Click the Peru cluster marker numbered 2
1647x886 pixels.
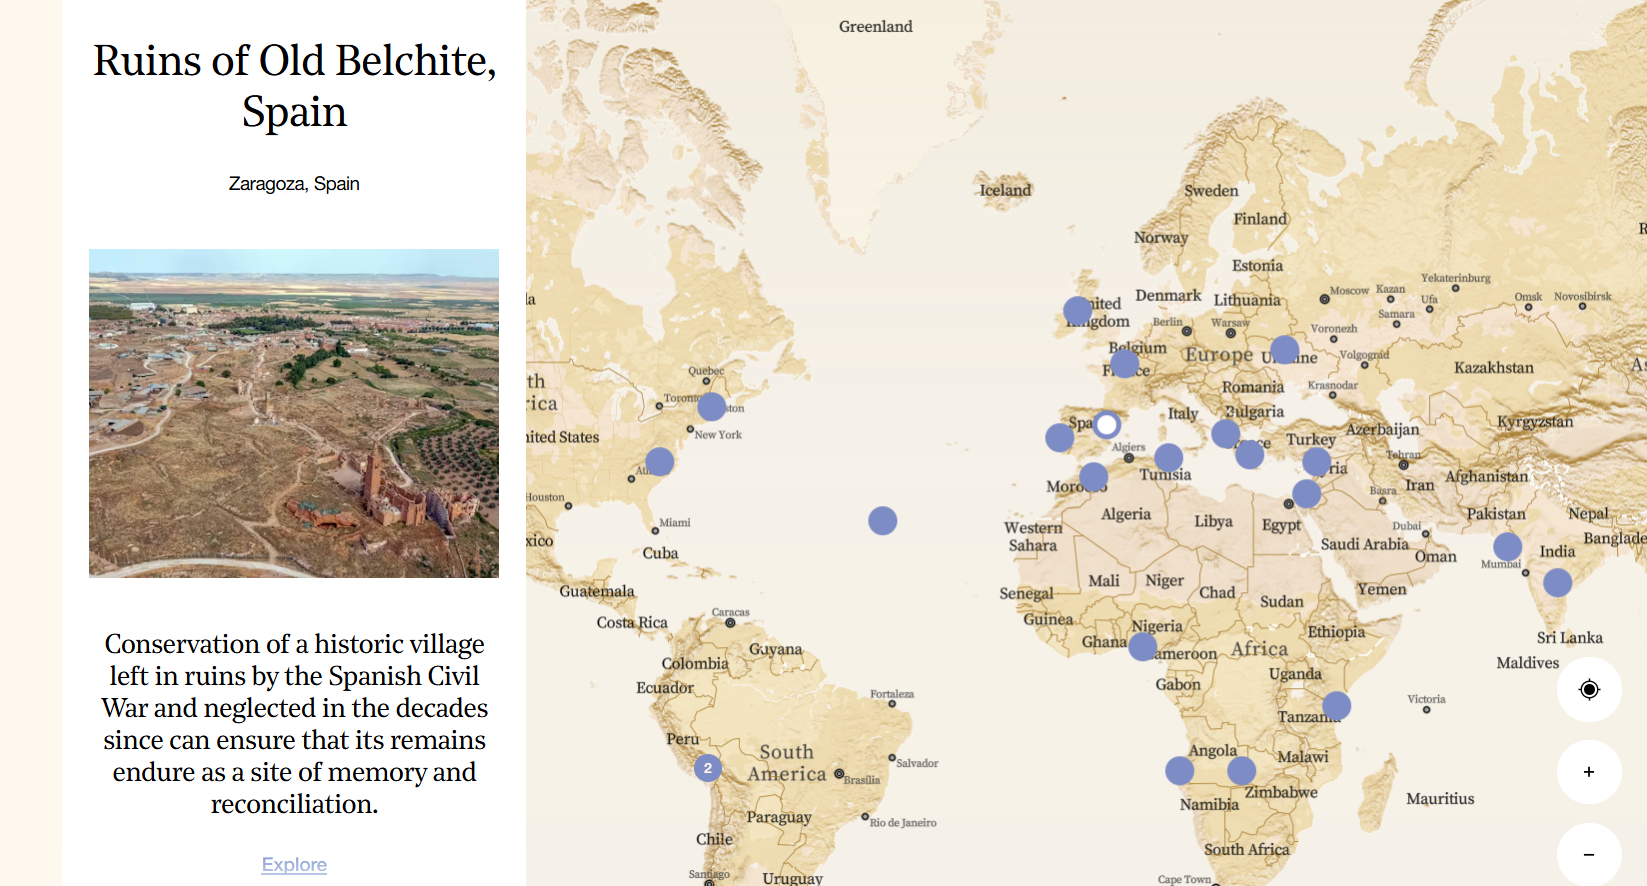pyautogui.click(x=708, y=768)
